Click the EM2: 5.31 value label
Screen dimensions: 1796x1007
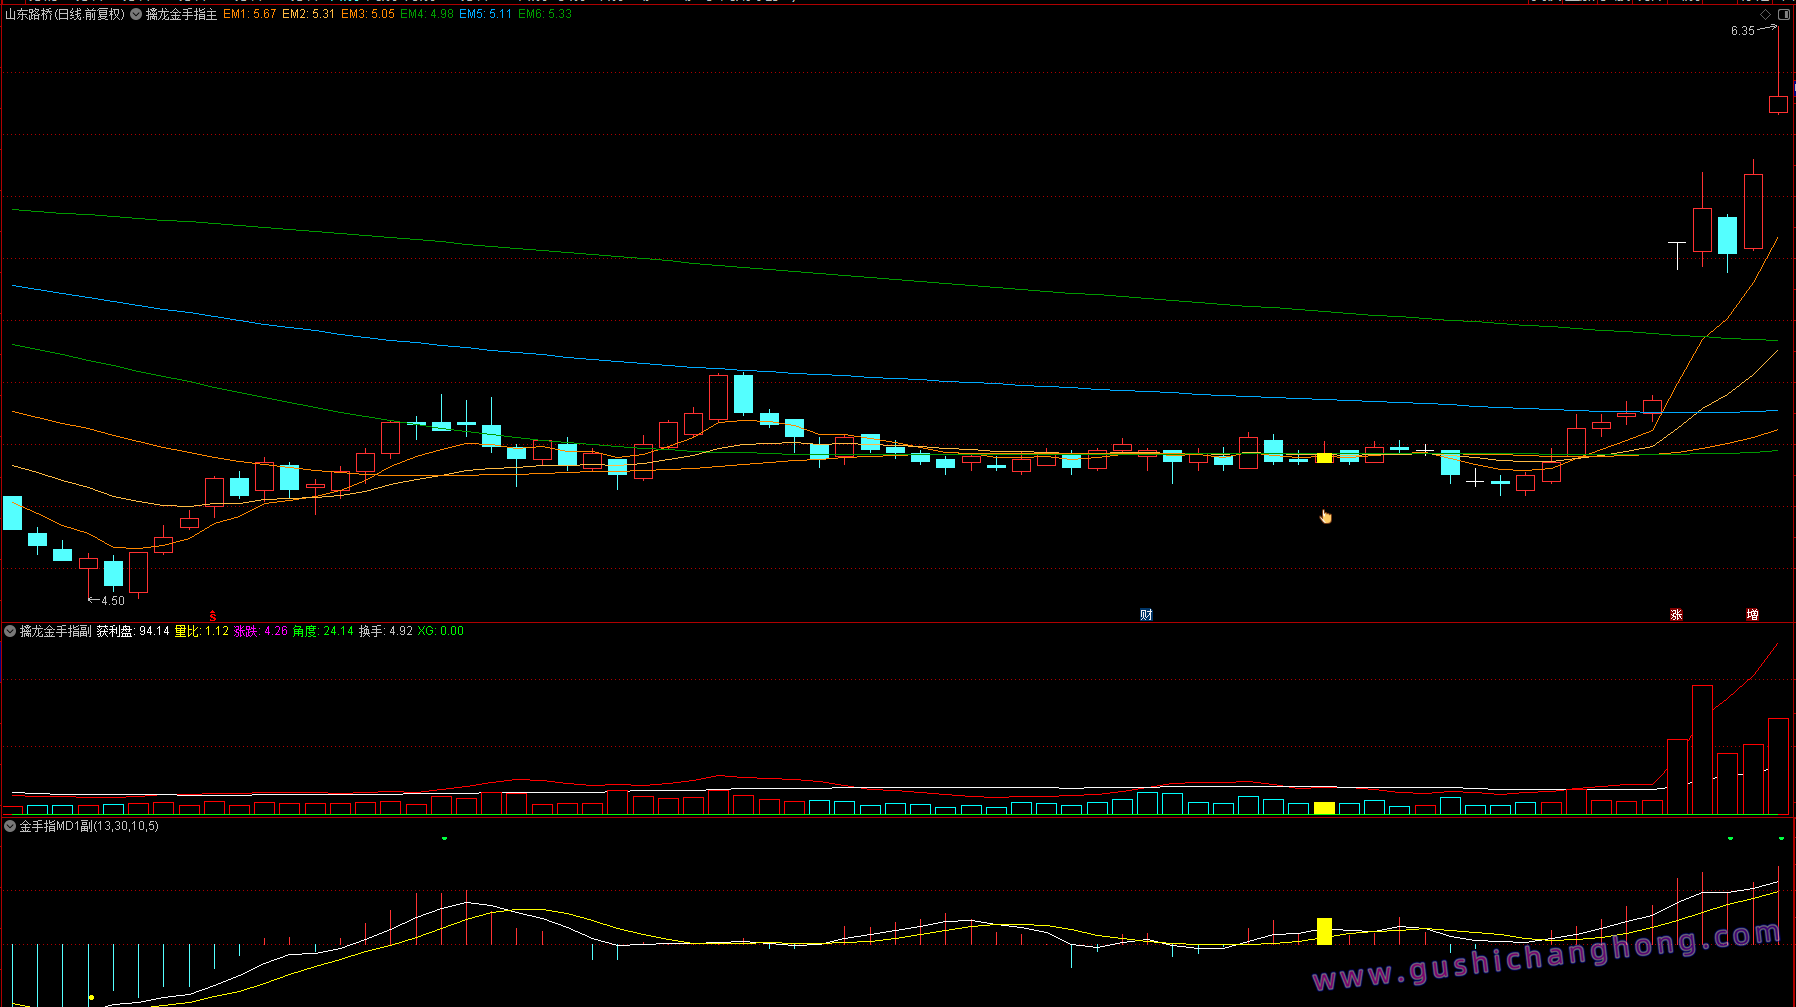tap(308, 14)
